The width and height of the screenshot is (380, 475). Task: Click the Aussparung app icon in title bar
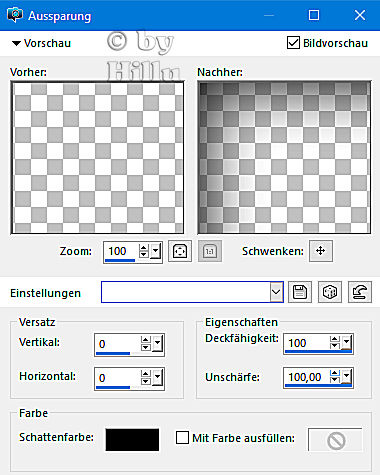click(15, 15)
